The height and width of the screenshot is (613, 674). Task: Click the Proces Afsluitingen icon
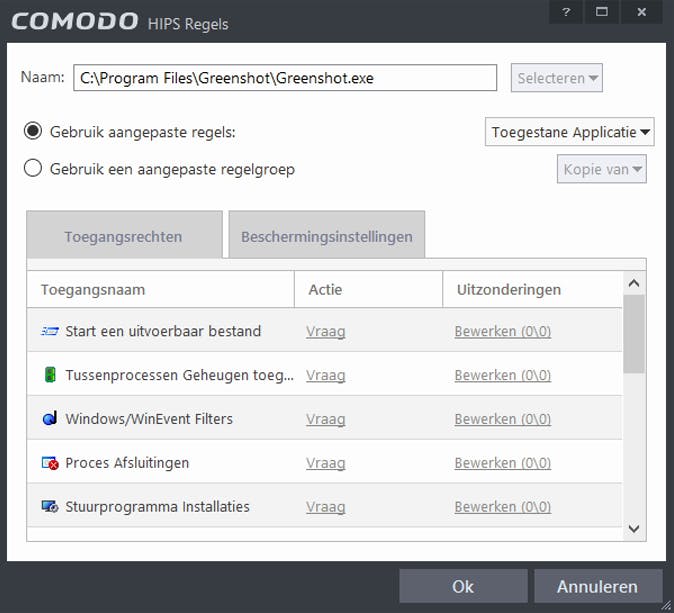[x=50, y=463]
